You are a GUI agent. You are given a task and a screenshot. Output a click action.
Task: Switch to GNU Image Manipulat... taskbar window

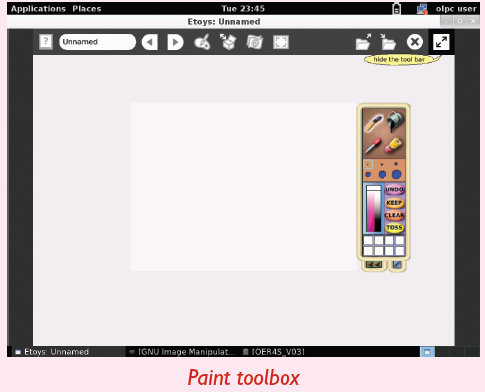pyautogui.click(x=182, y=352)
